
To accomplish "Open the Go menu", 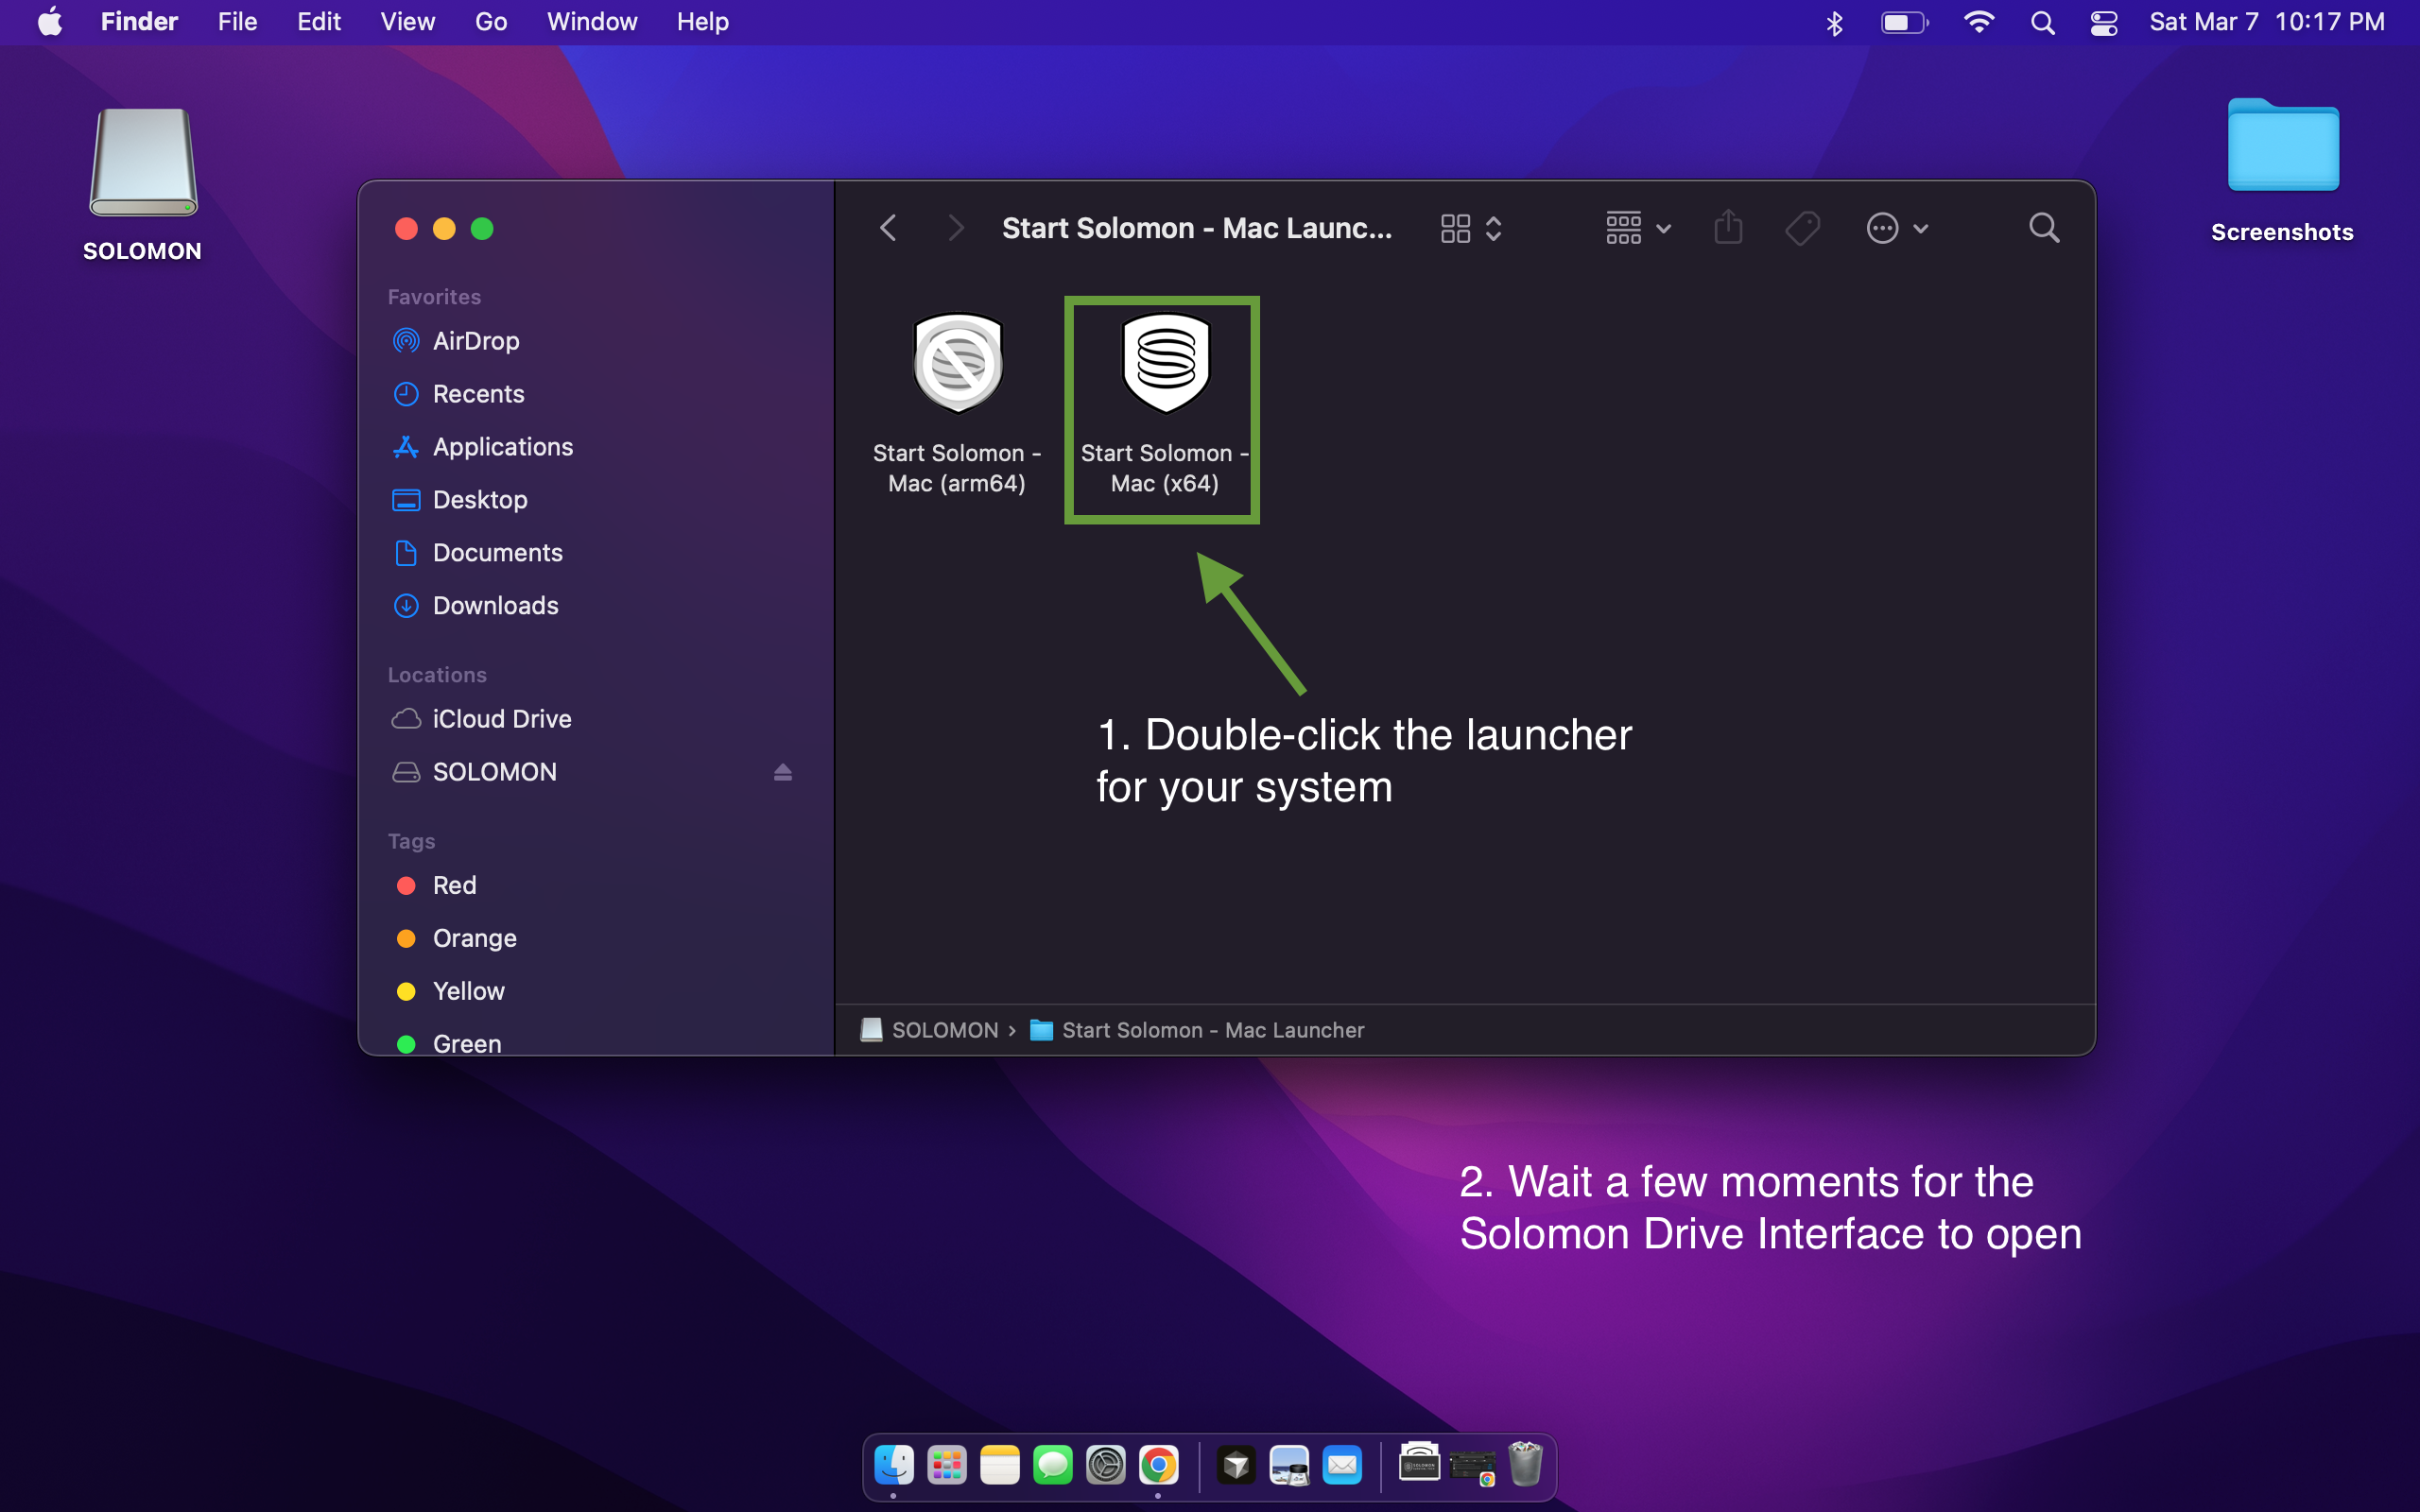I will coord(490,22).
